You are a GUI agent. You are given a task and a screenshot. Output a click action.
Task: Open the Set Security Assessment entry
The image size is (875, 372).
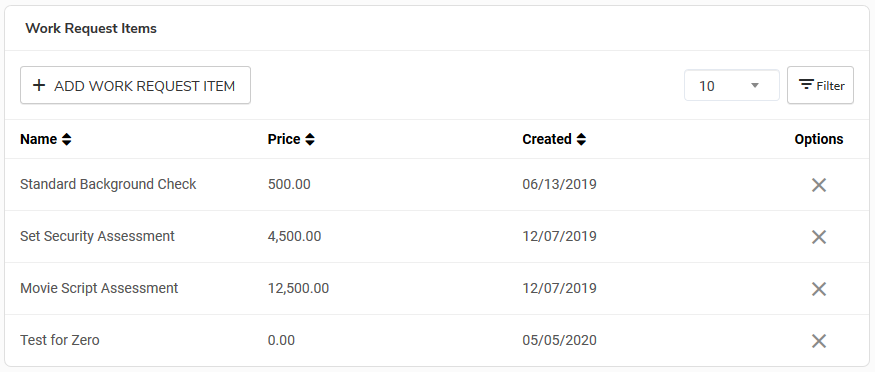point(97,236)
